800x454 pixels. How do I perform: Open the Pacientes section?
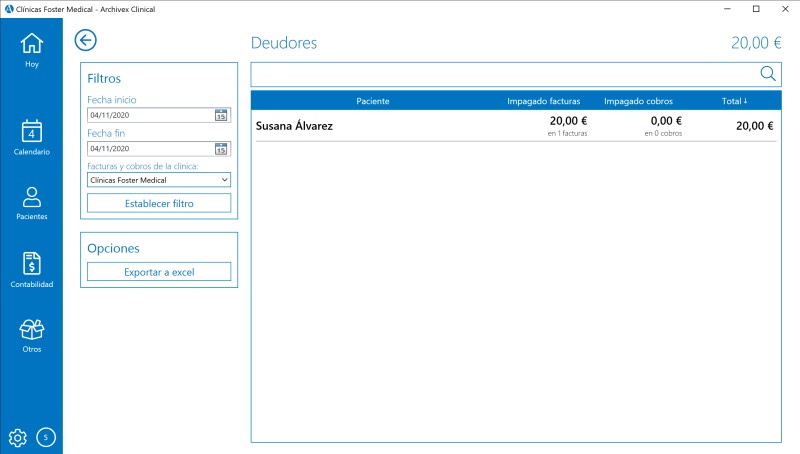(31, 203)
